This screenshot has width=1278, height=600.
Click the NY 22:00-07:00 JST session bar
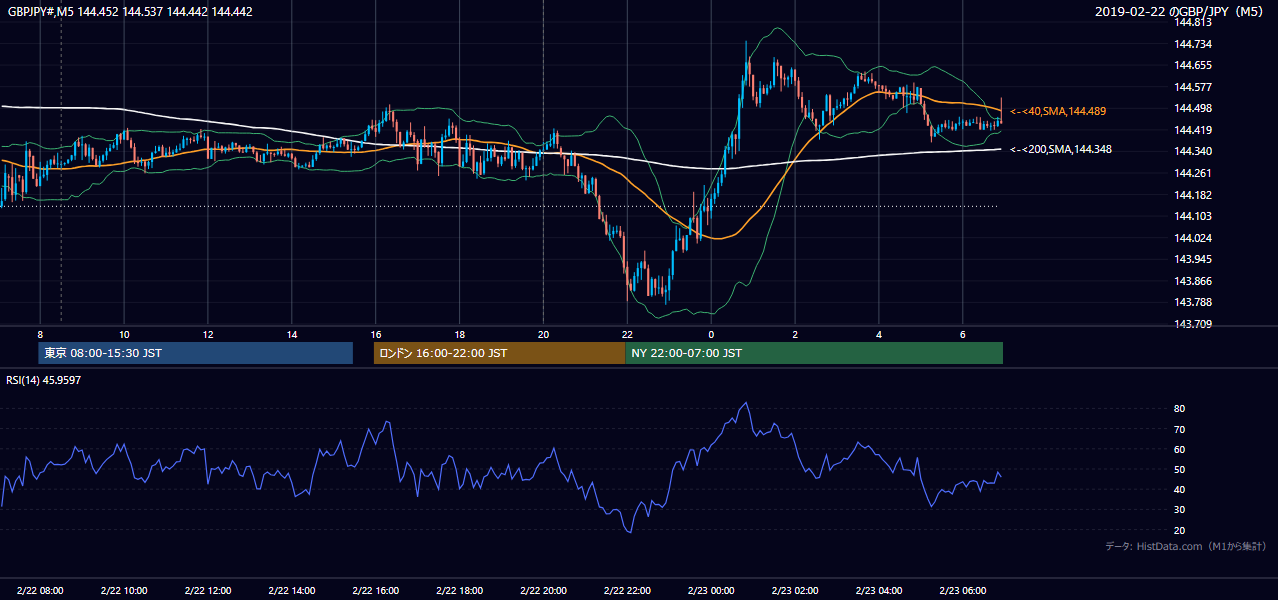pyautogui.click(x=814, y=353)
